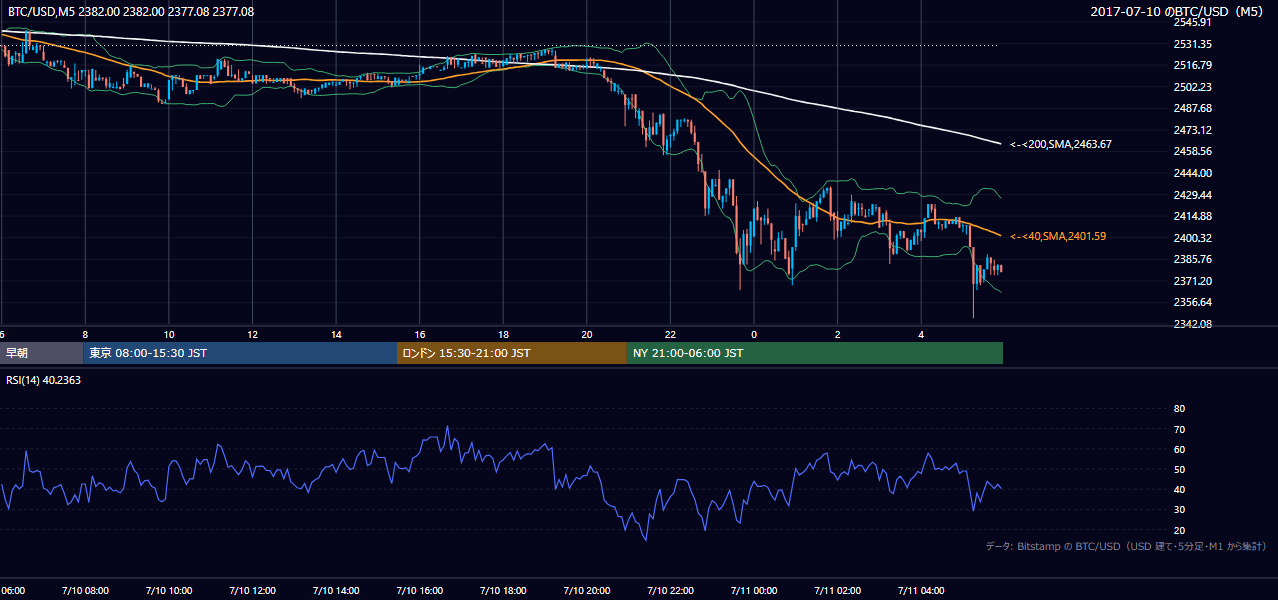Click hour label 0 on price chart axis

(754, 334)
